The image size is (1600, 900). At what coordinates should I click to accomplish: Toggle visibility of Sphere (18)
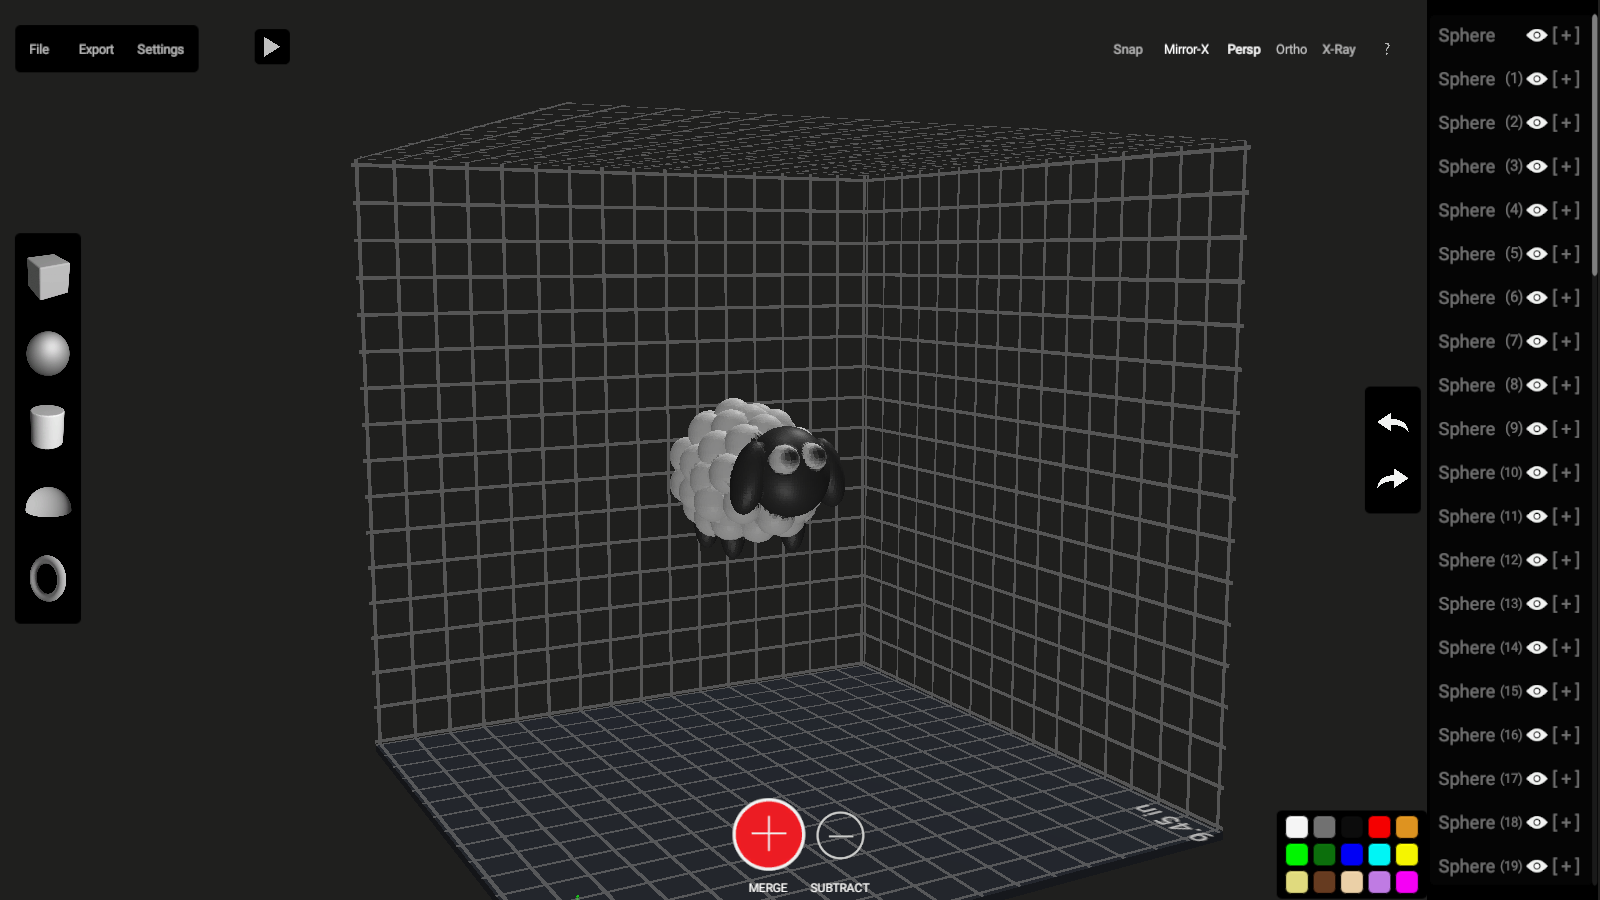[x=1537, y=823]
